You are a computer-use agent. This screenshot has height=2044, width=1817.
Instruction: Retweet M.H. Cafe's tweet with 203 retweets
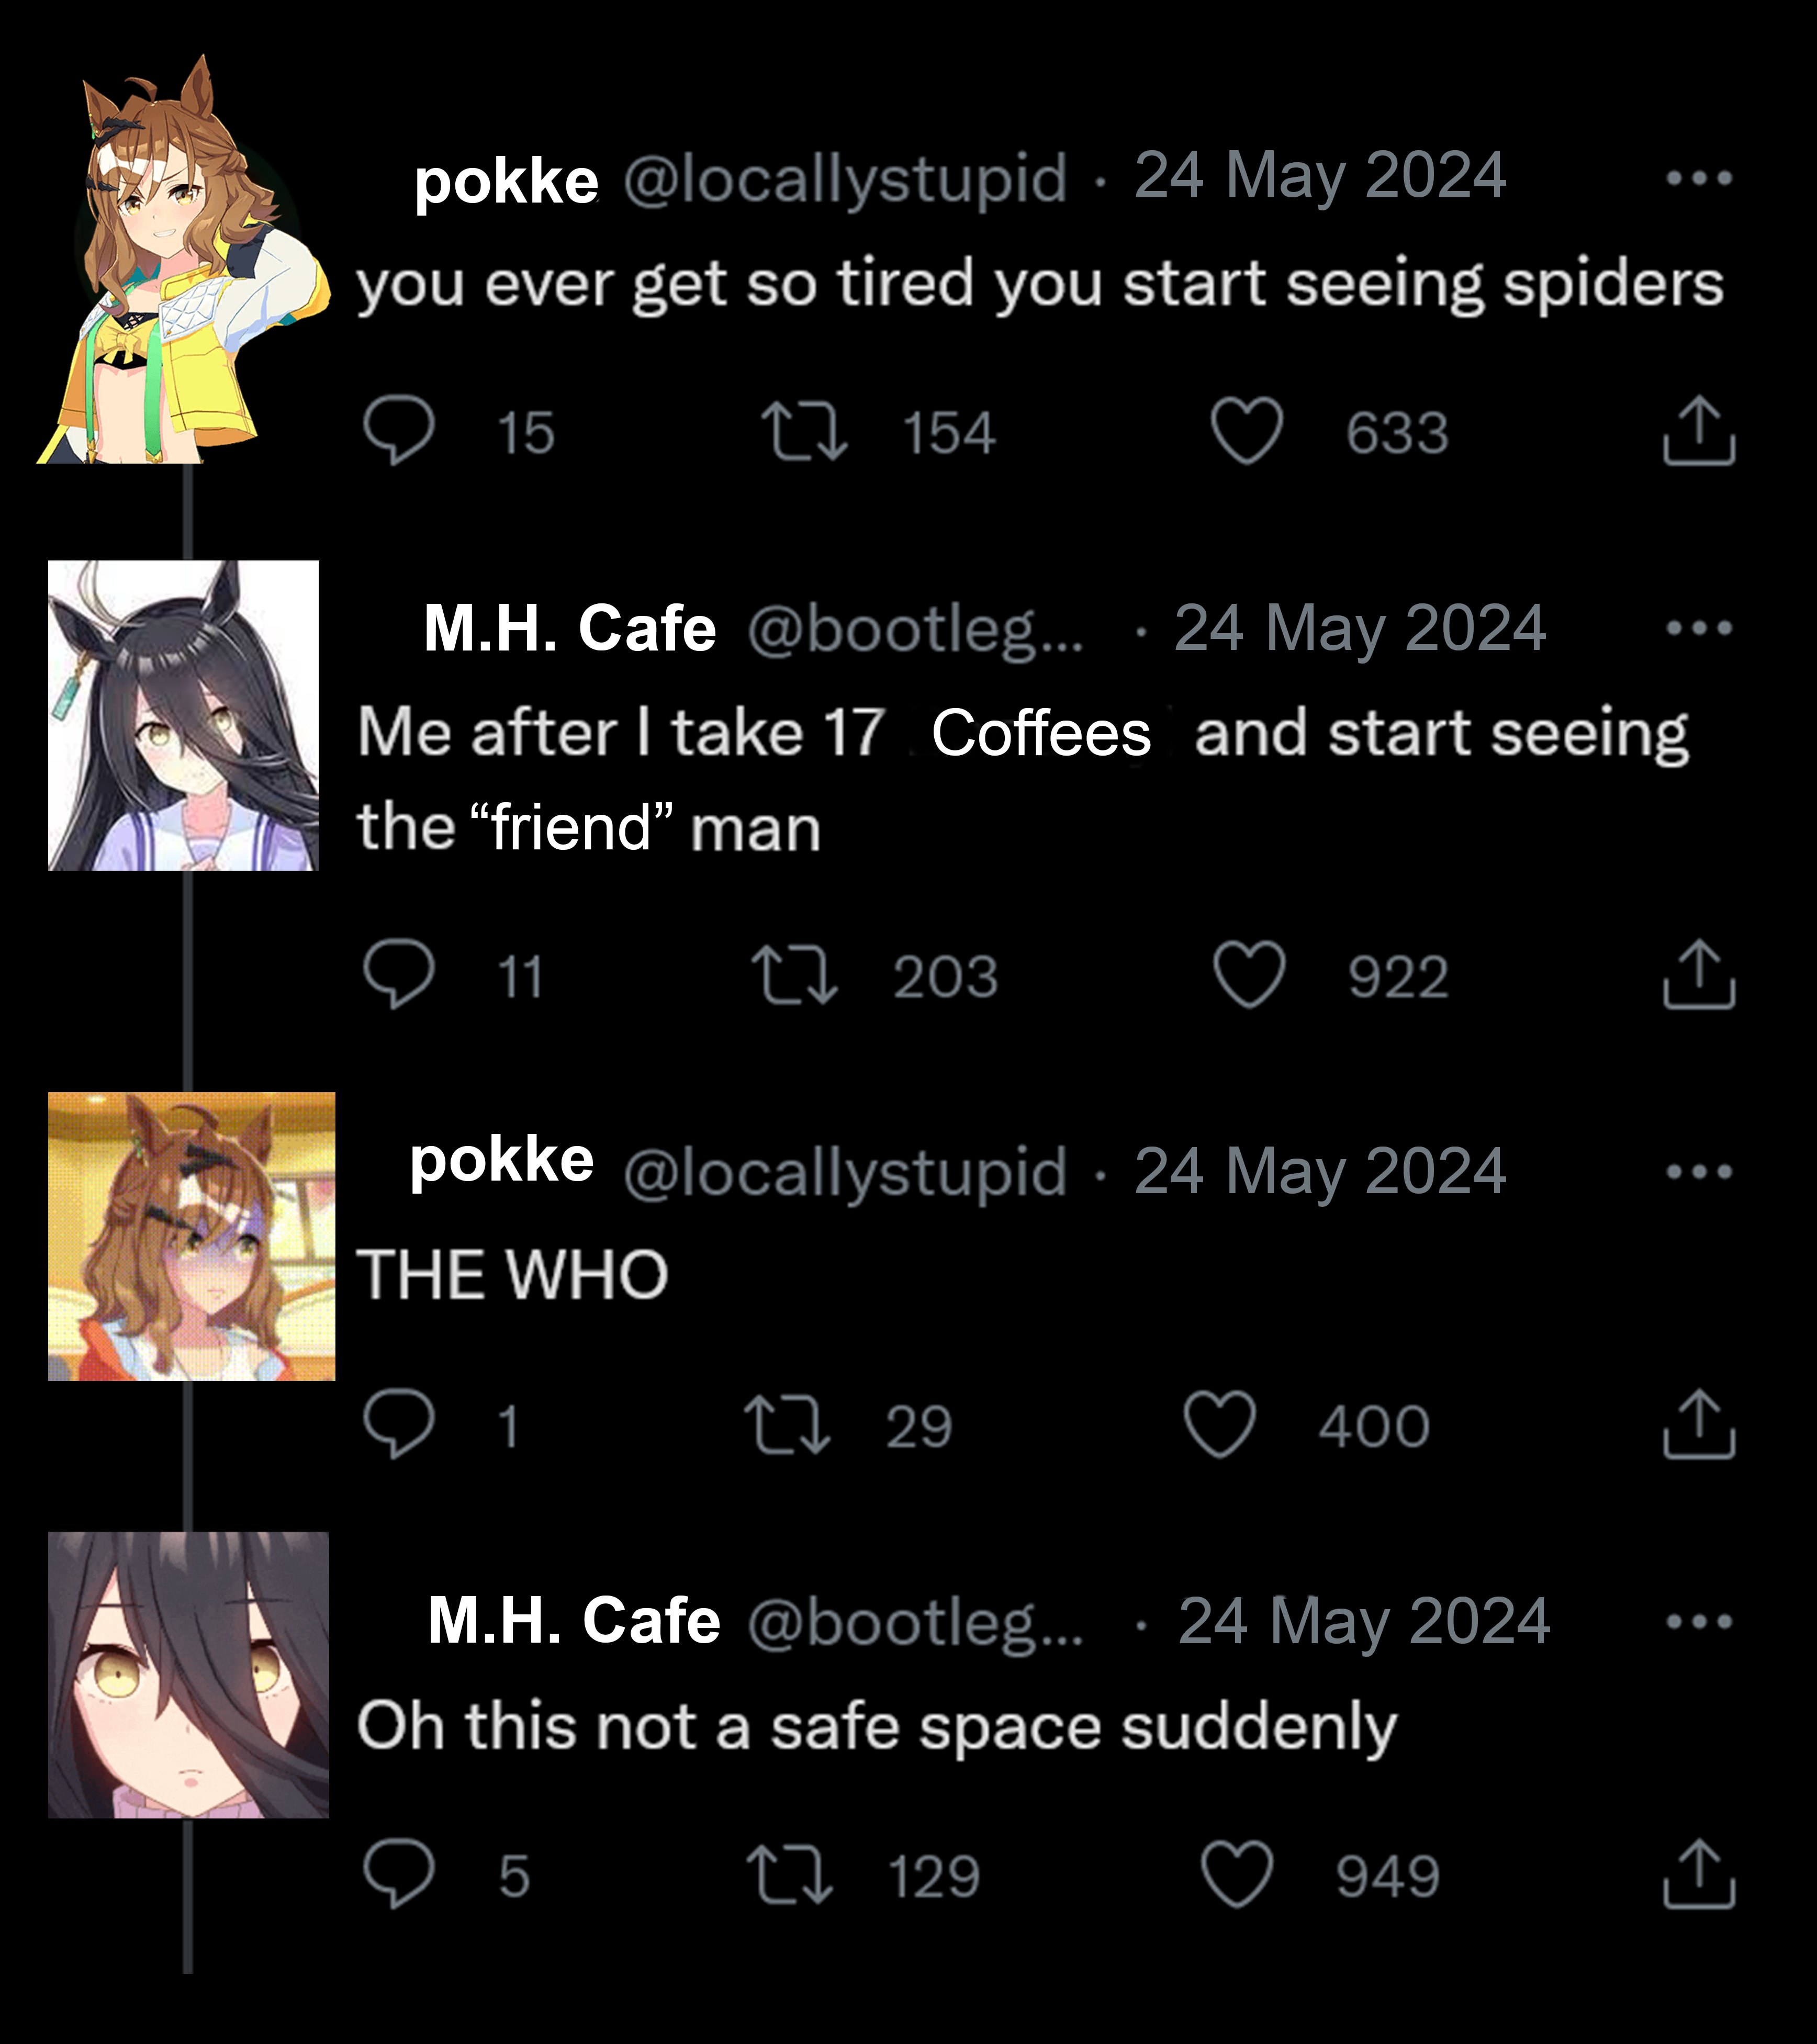click(x=795, y=975)
